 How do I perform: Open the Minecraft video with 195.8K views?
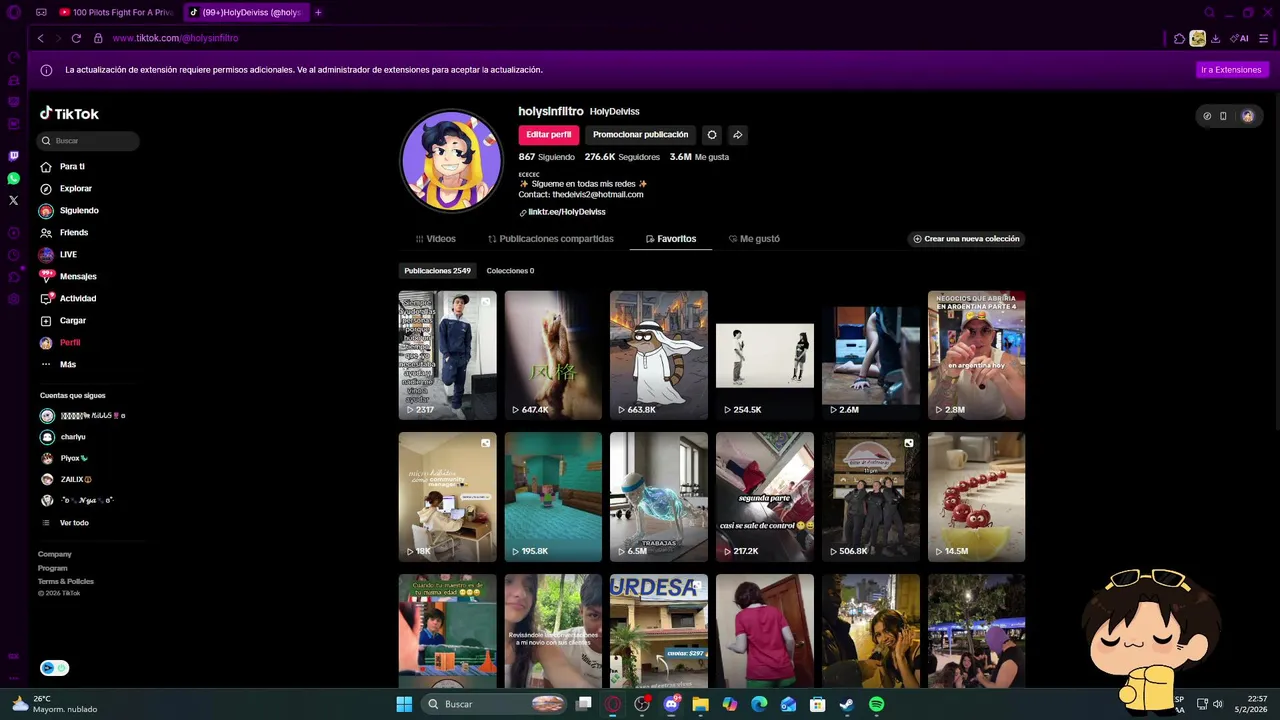[553, 497]
